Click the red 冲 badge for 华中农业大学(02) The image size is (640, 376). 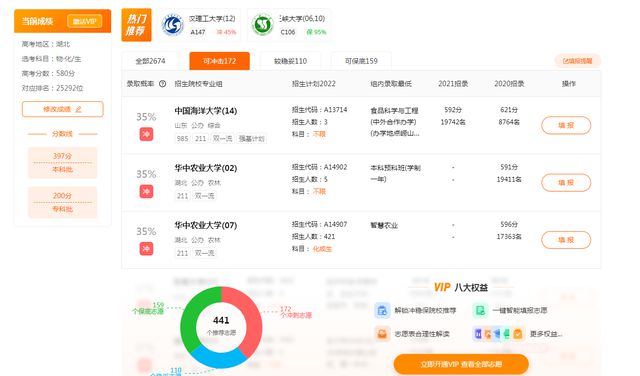(146, 191)
